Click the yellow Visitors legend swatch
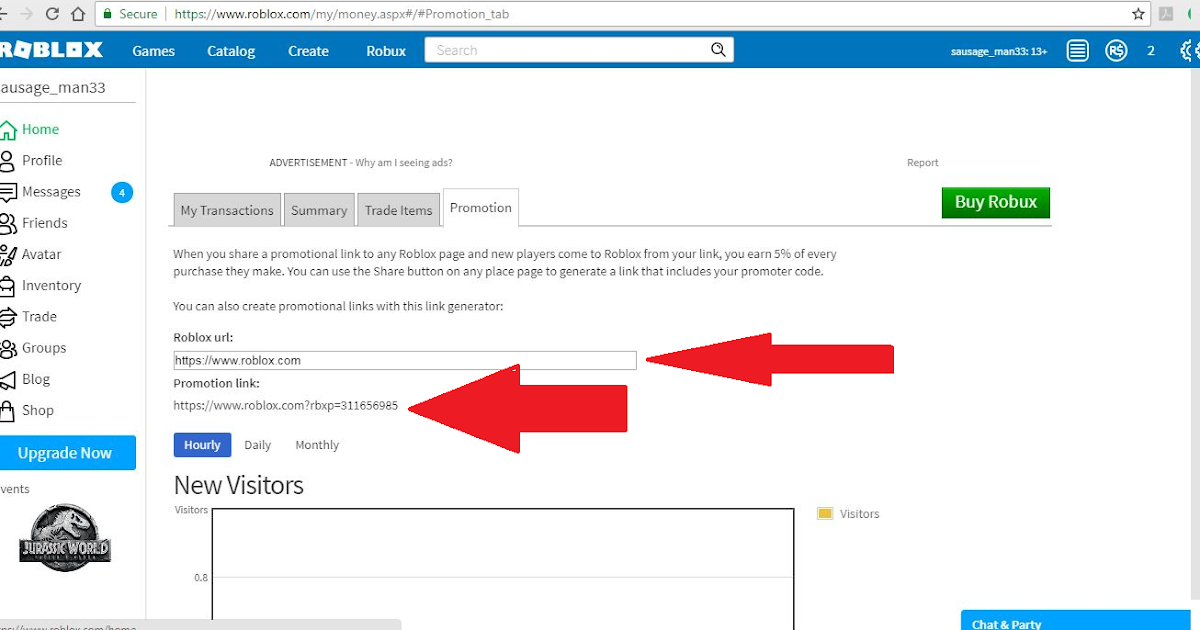 pyautogui.click(x=825, y=513)
